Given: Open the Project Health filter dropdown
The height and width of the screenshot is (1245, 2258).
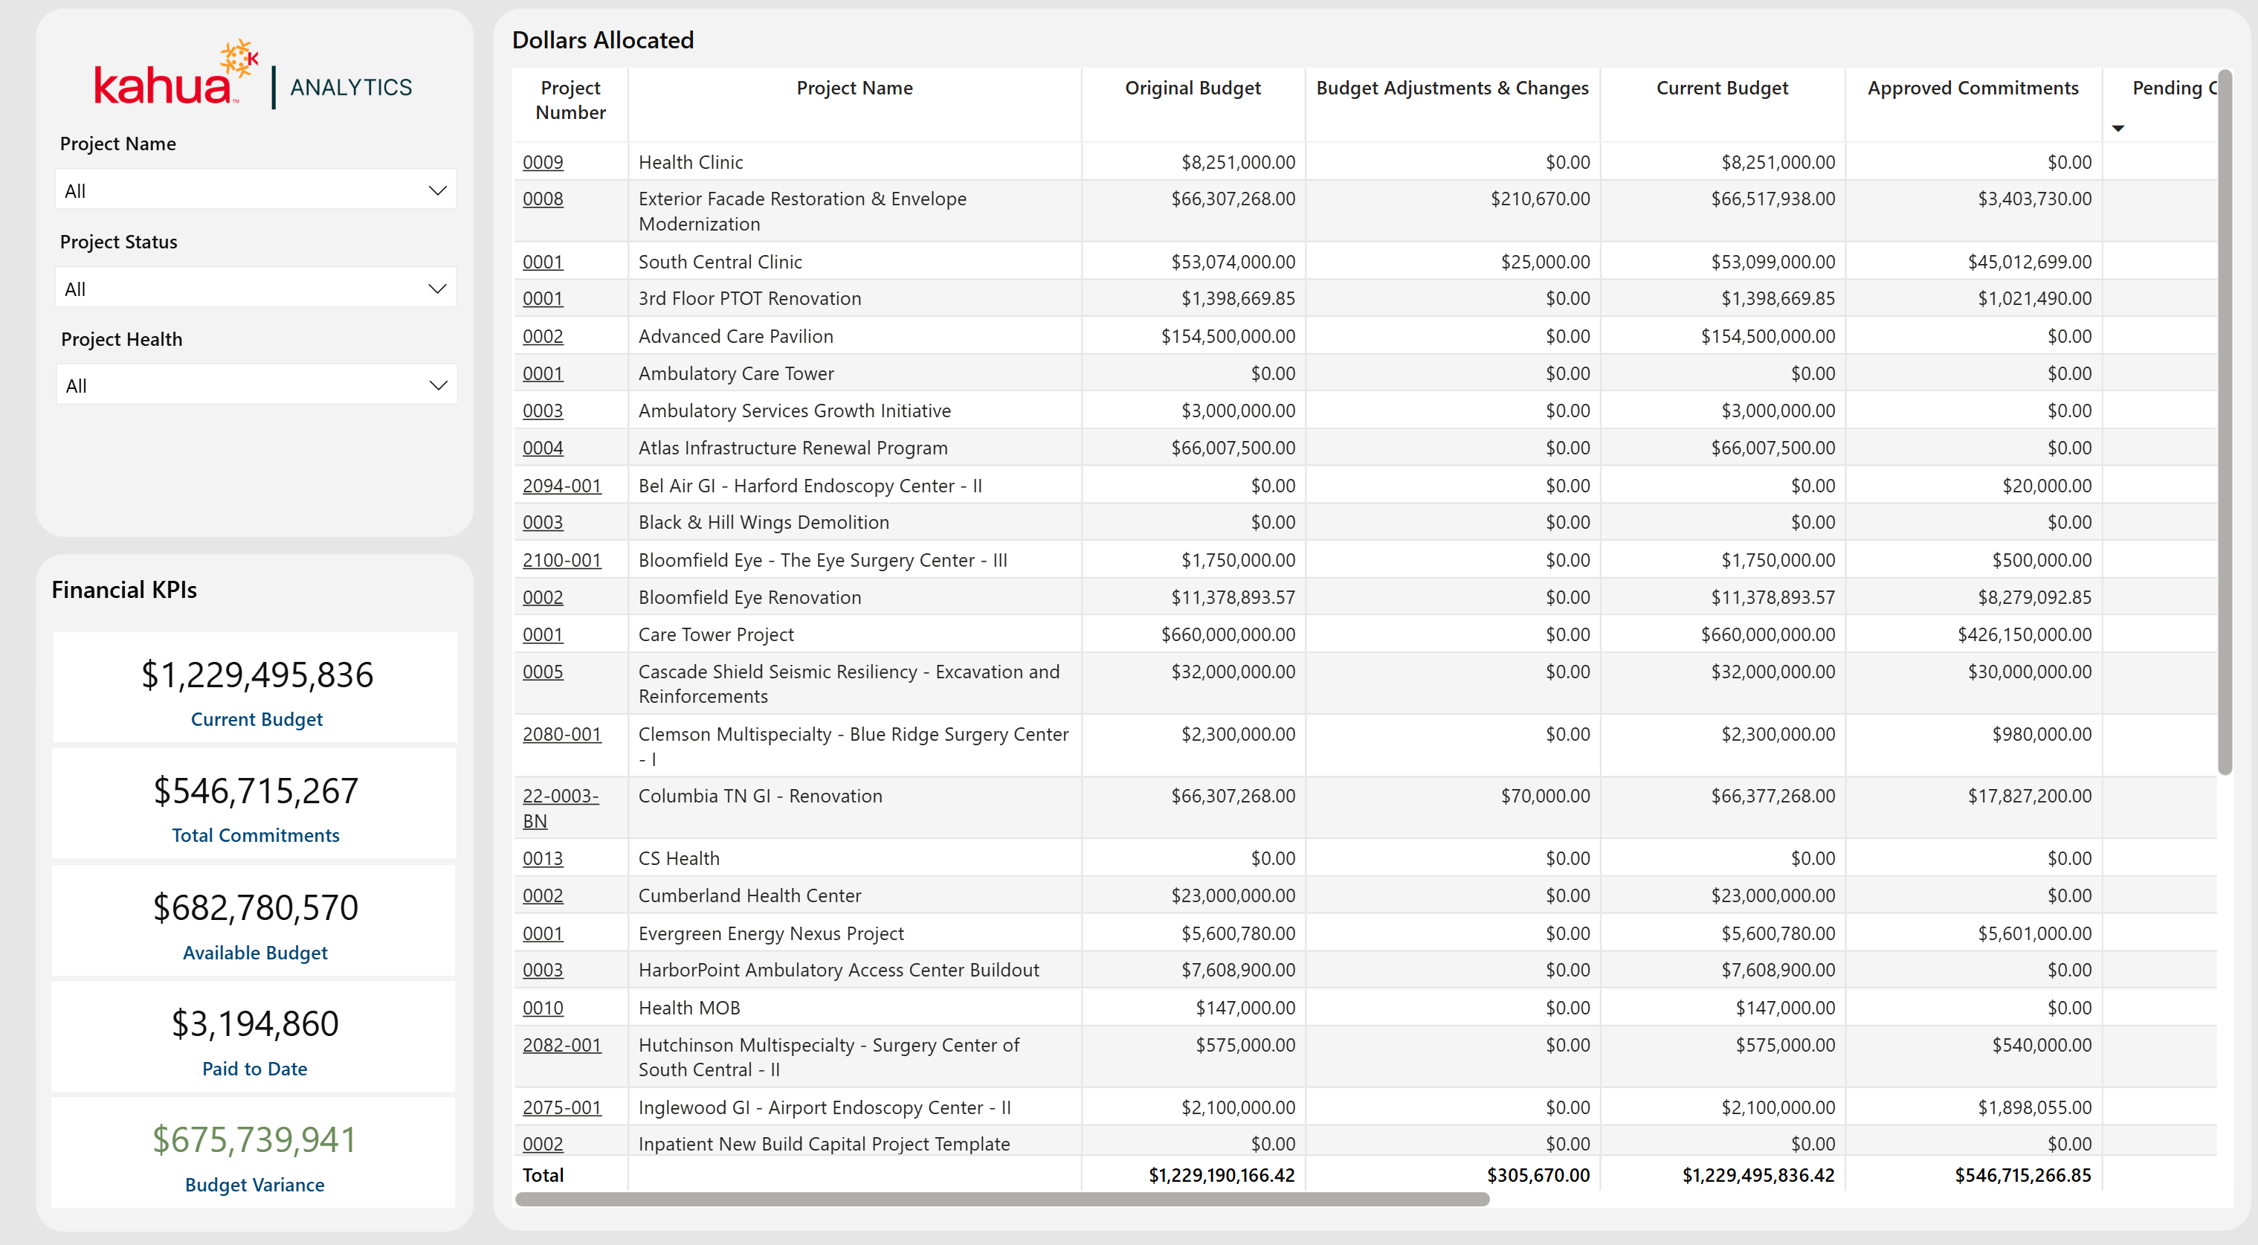Looking at the screenshot, I should [256, 385].
